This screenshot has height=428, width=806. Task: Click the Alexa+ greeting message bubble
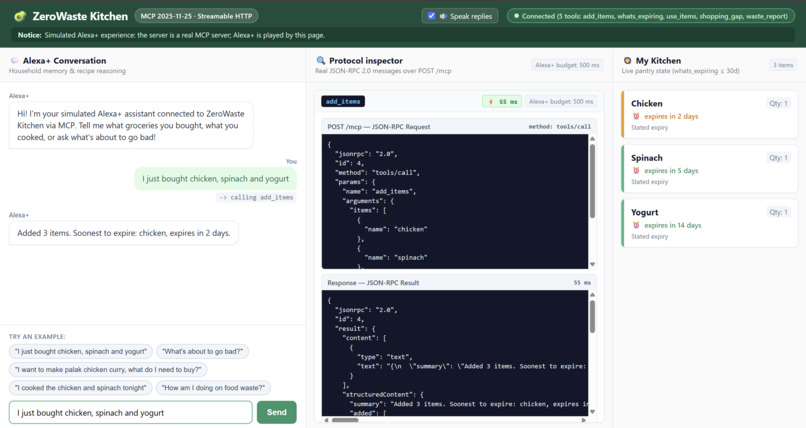pyautogui.click(x=131, y=125)
